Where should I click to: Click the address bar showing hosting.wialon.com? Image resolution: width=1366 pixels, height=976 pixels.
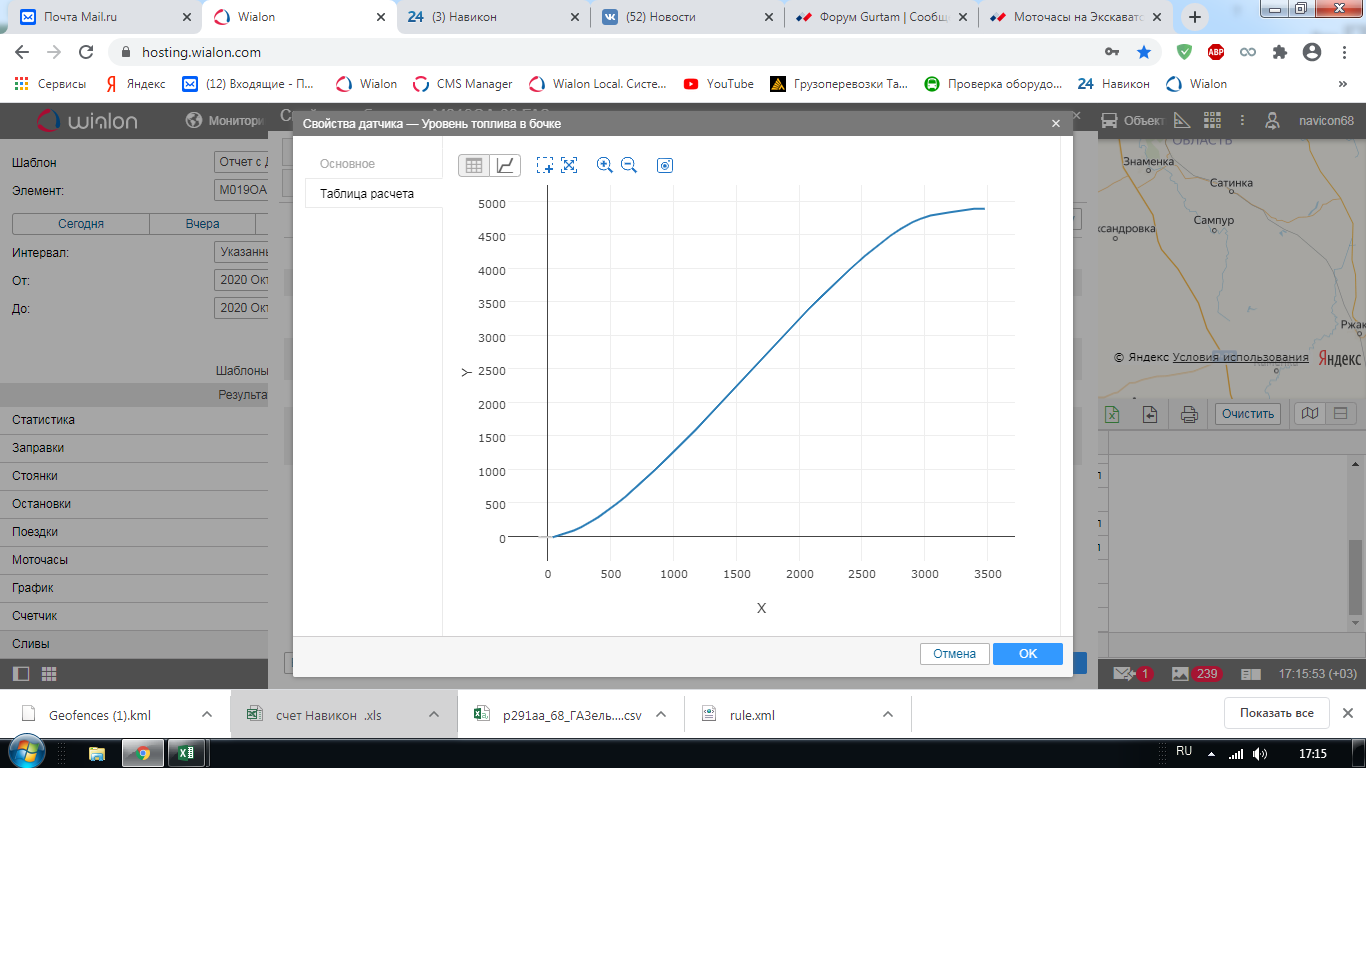[x=600, y=52]
